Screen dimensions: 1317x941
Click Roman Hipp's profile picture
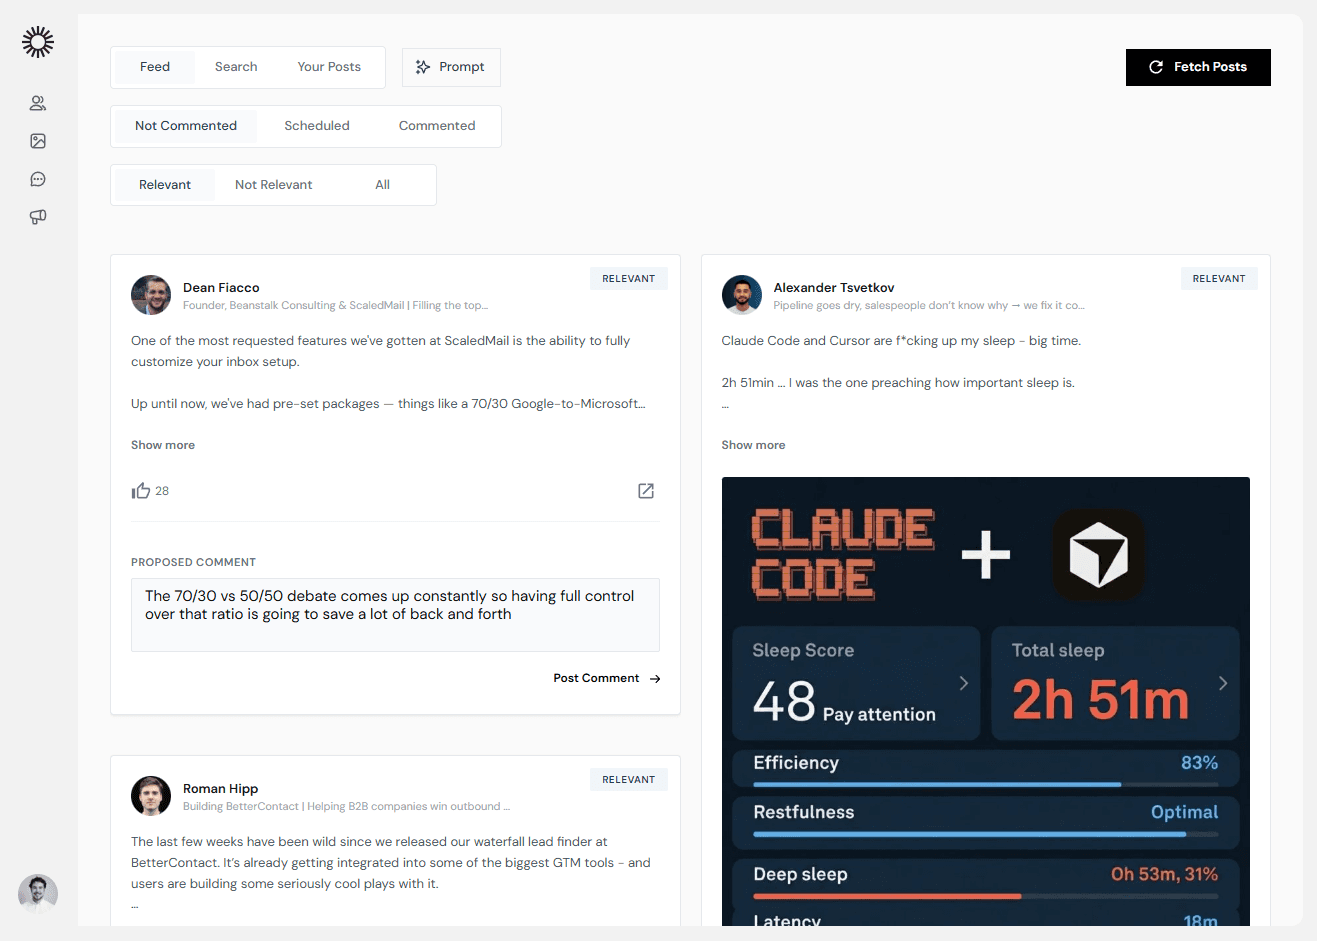pyautogui.click(x=151, y=796)
